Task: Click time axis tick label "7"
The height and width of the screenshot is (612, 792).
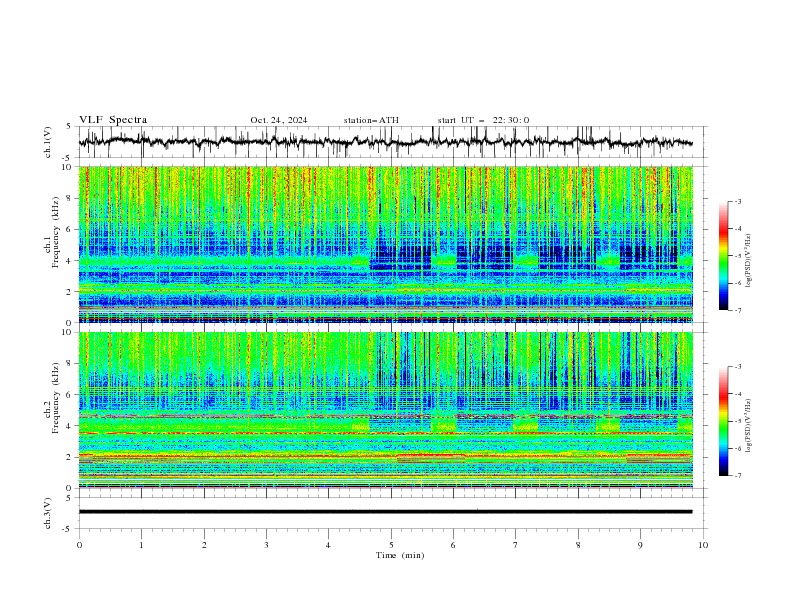Action: [516, 545]
